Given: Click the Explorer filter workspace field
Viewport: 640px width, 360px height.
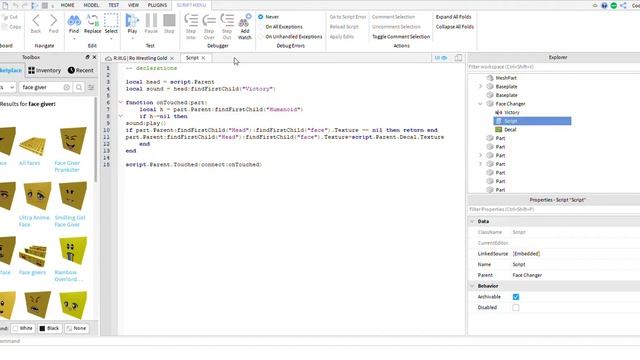Looking at the screenshot, I should (553, 67).
